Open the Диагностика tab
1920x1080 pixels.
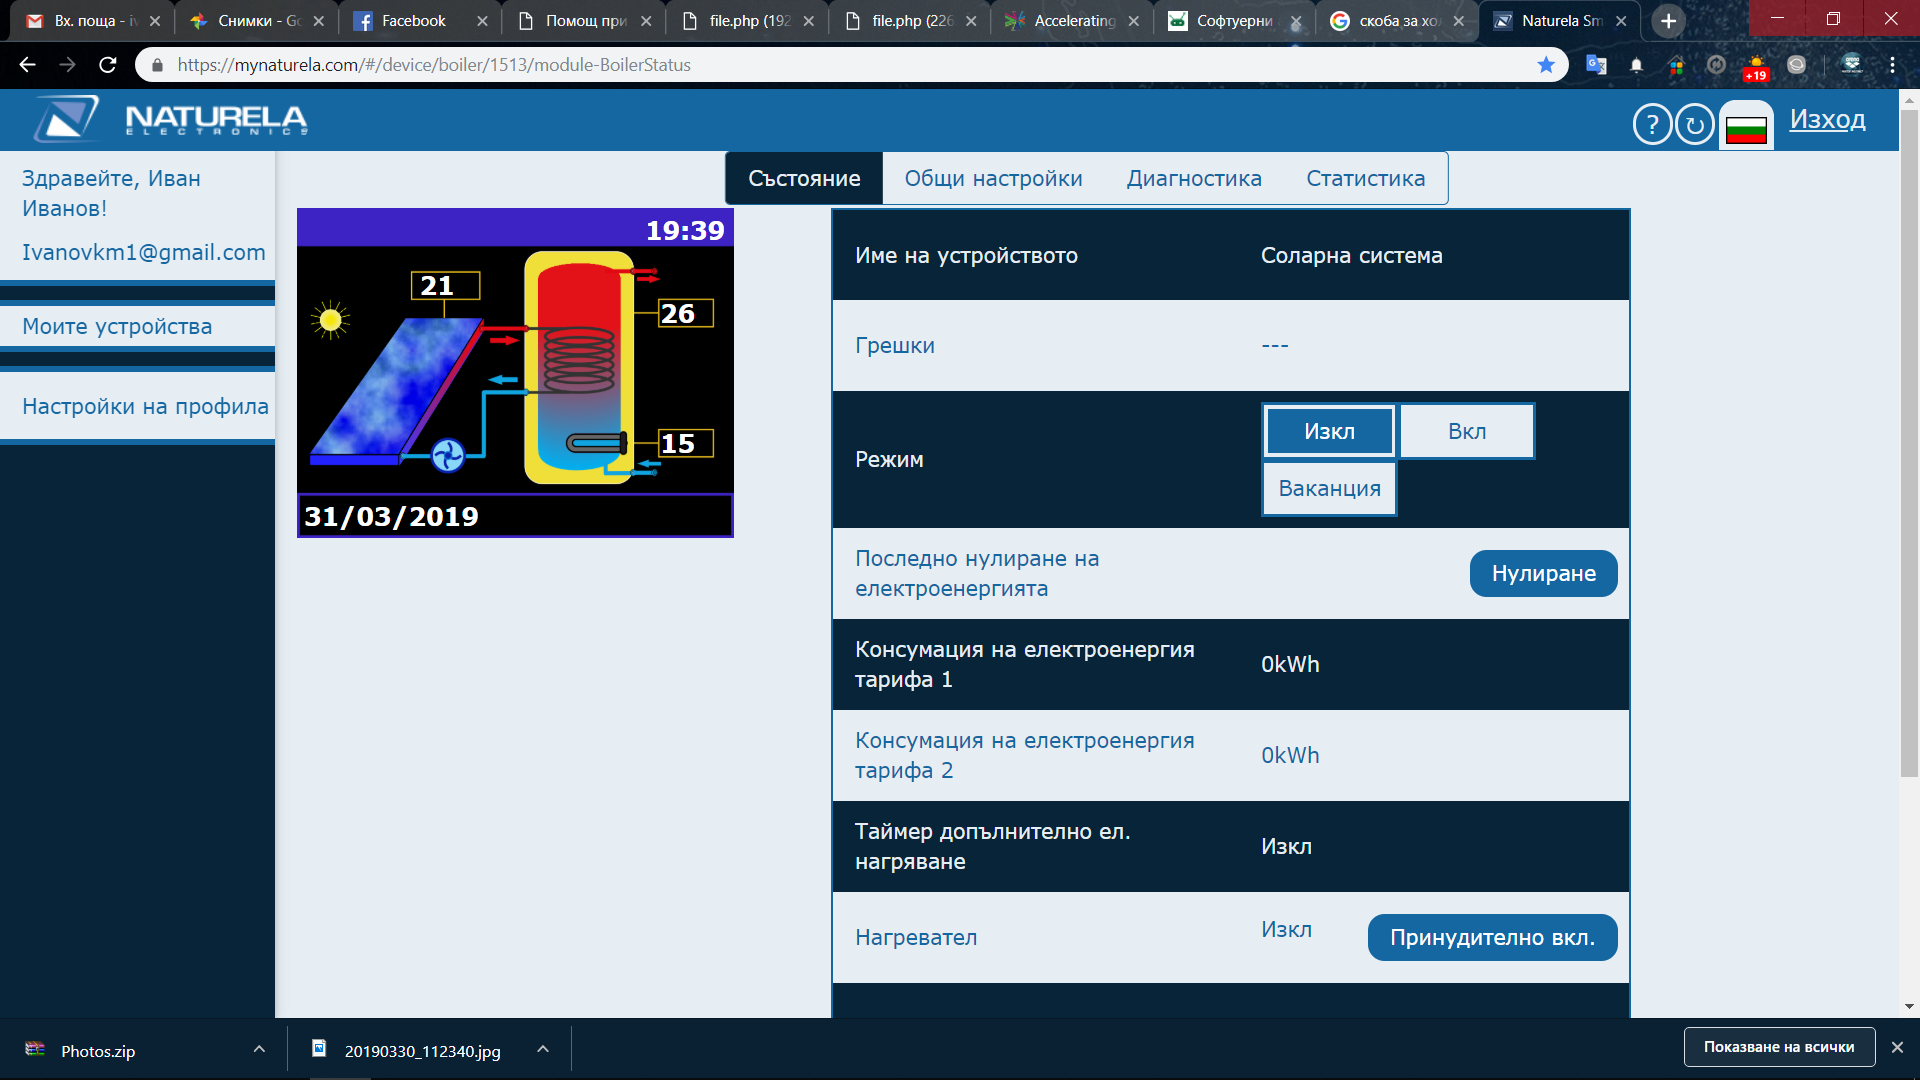(x=1194, y=178)
